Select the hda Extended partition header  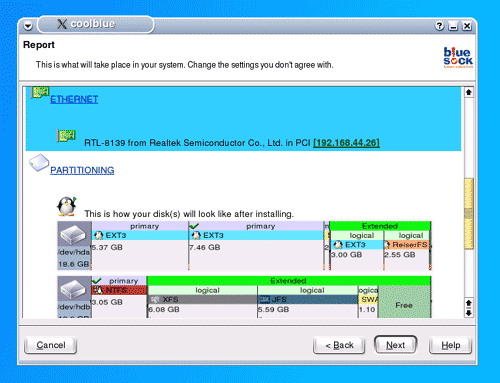coord(380,226)
